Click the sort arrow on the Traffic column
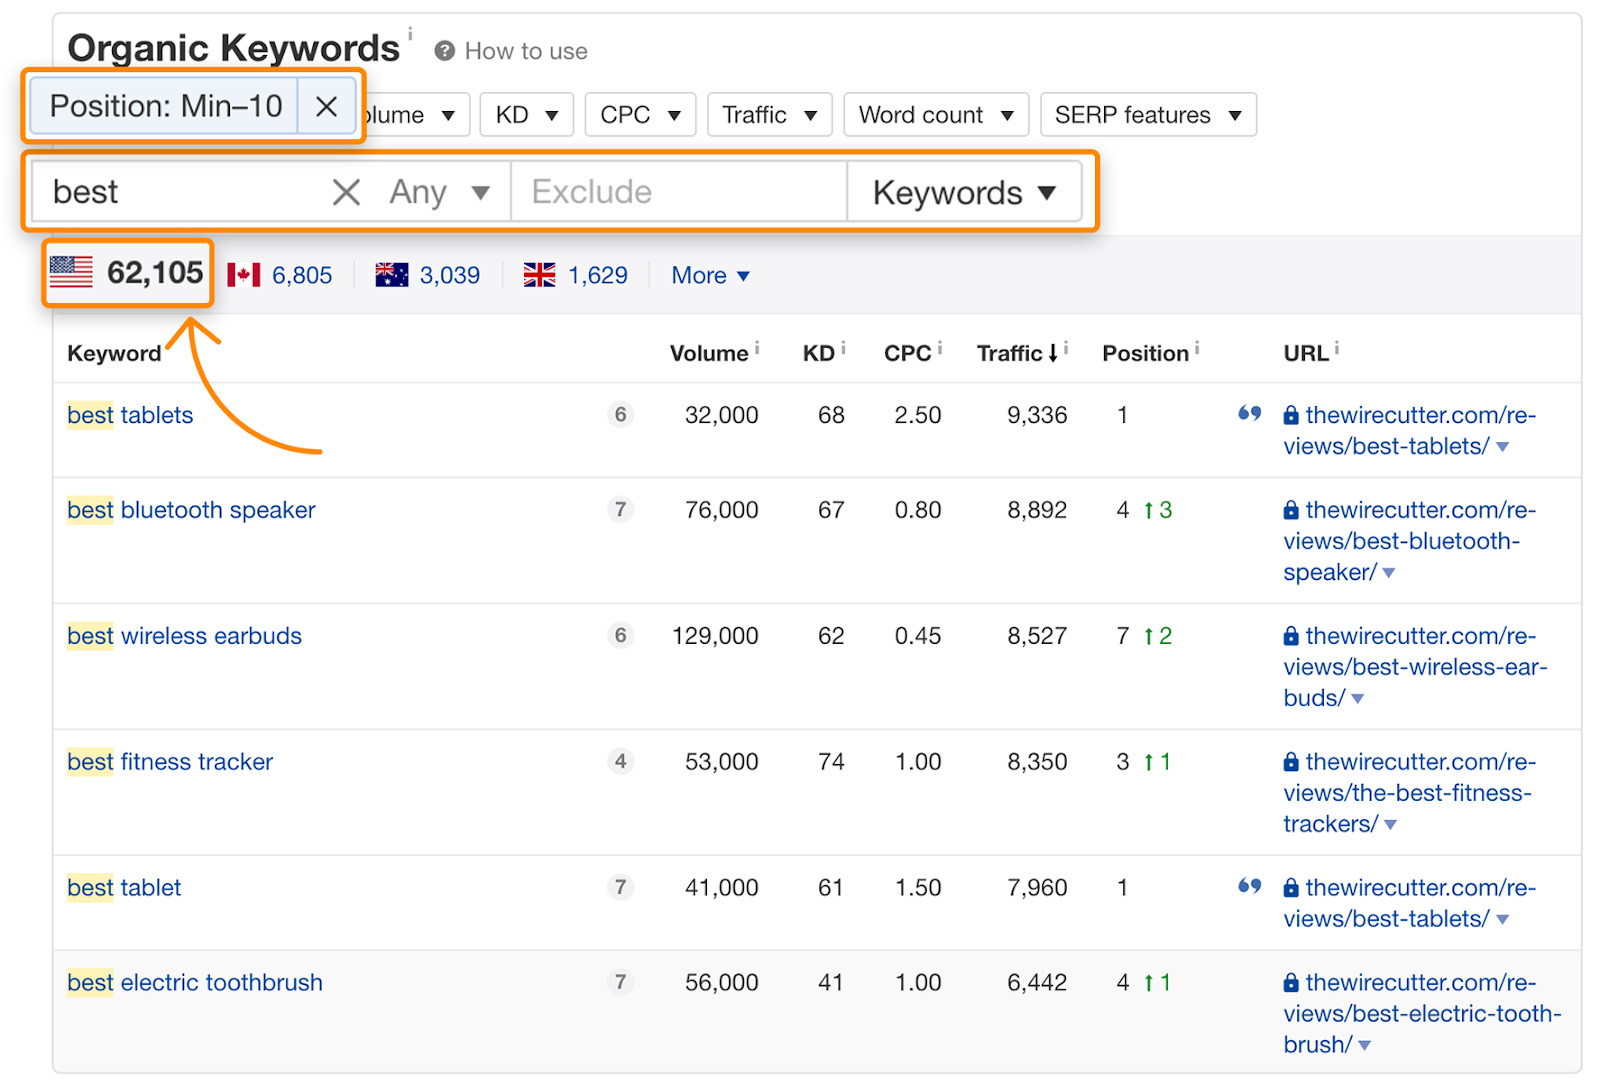This screenshot has width=1600, height=1086. (1054, 352)
